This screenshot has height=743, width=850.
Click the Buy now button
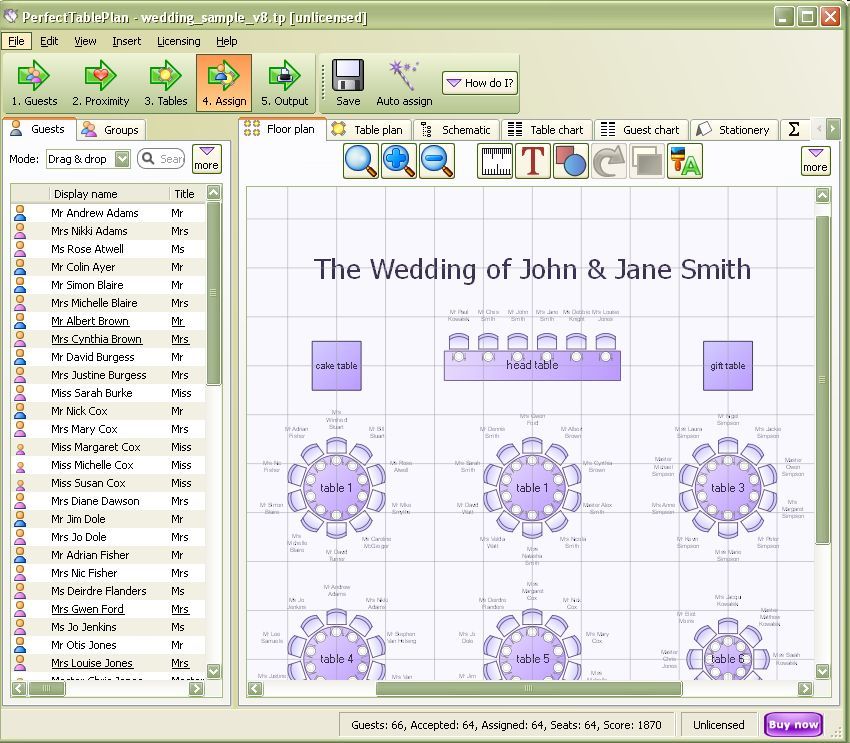coord(794,725)
